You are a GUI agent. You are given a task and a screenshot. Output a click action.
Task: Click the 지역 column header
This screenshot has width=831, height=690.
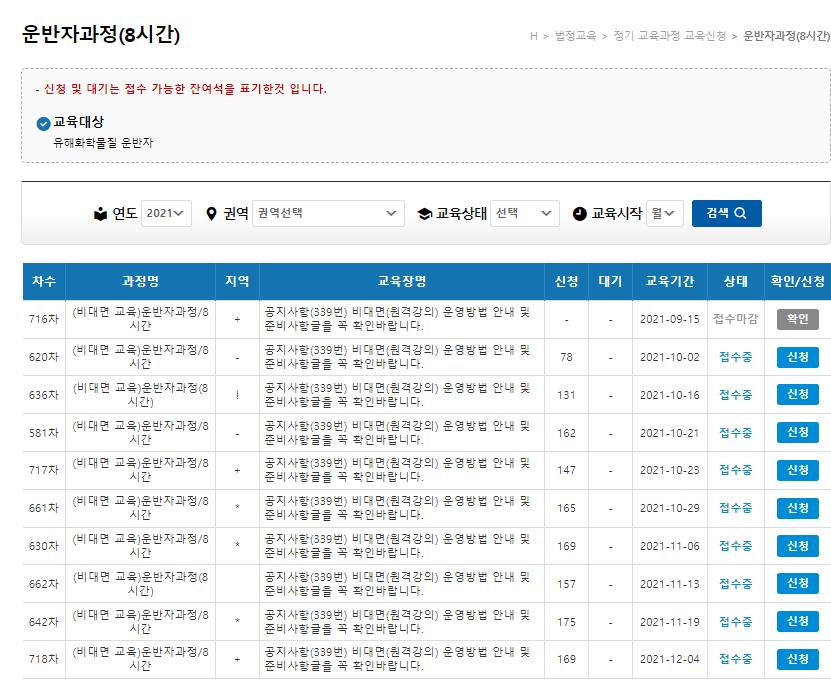point(237,281)
